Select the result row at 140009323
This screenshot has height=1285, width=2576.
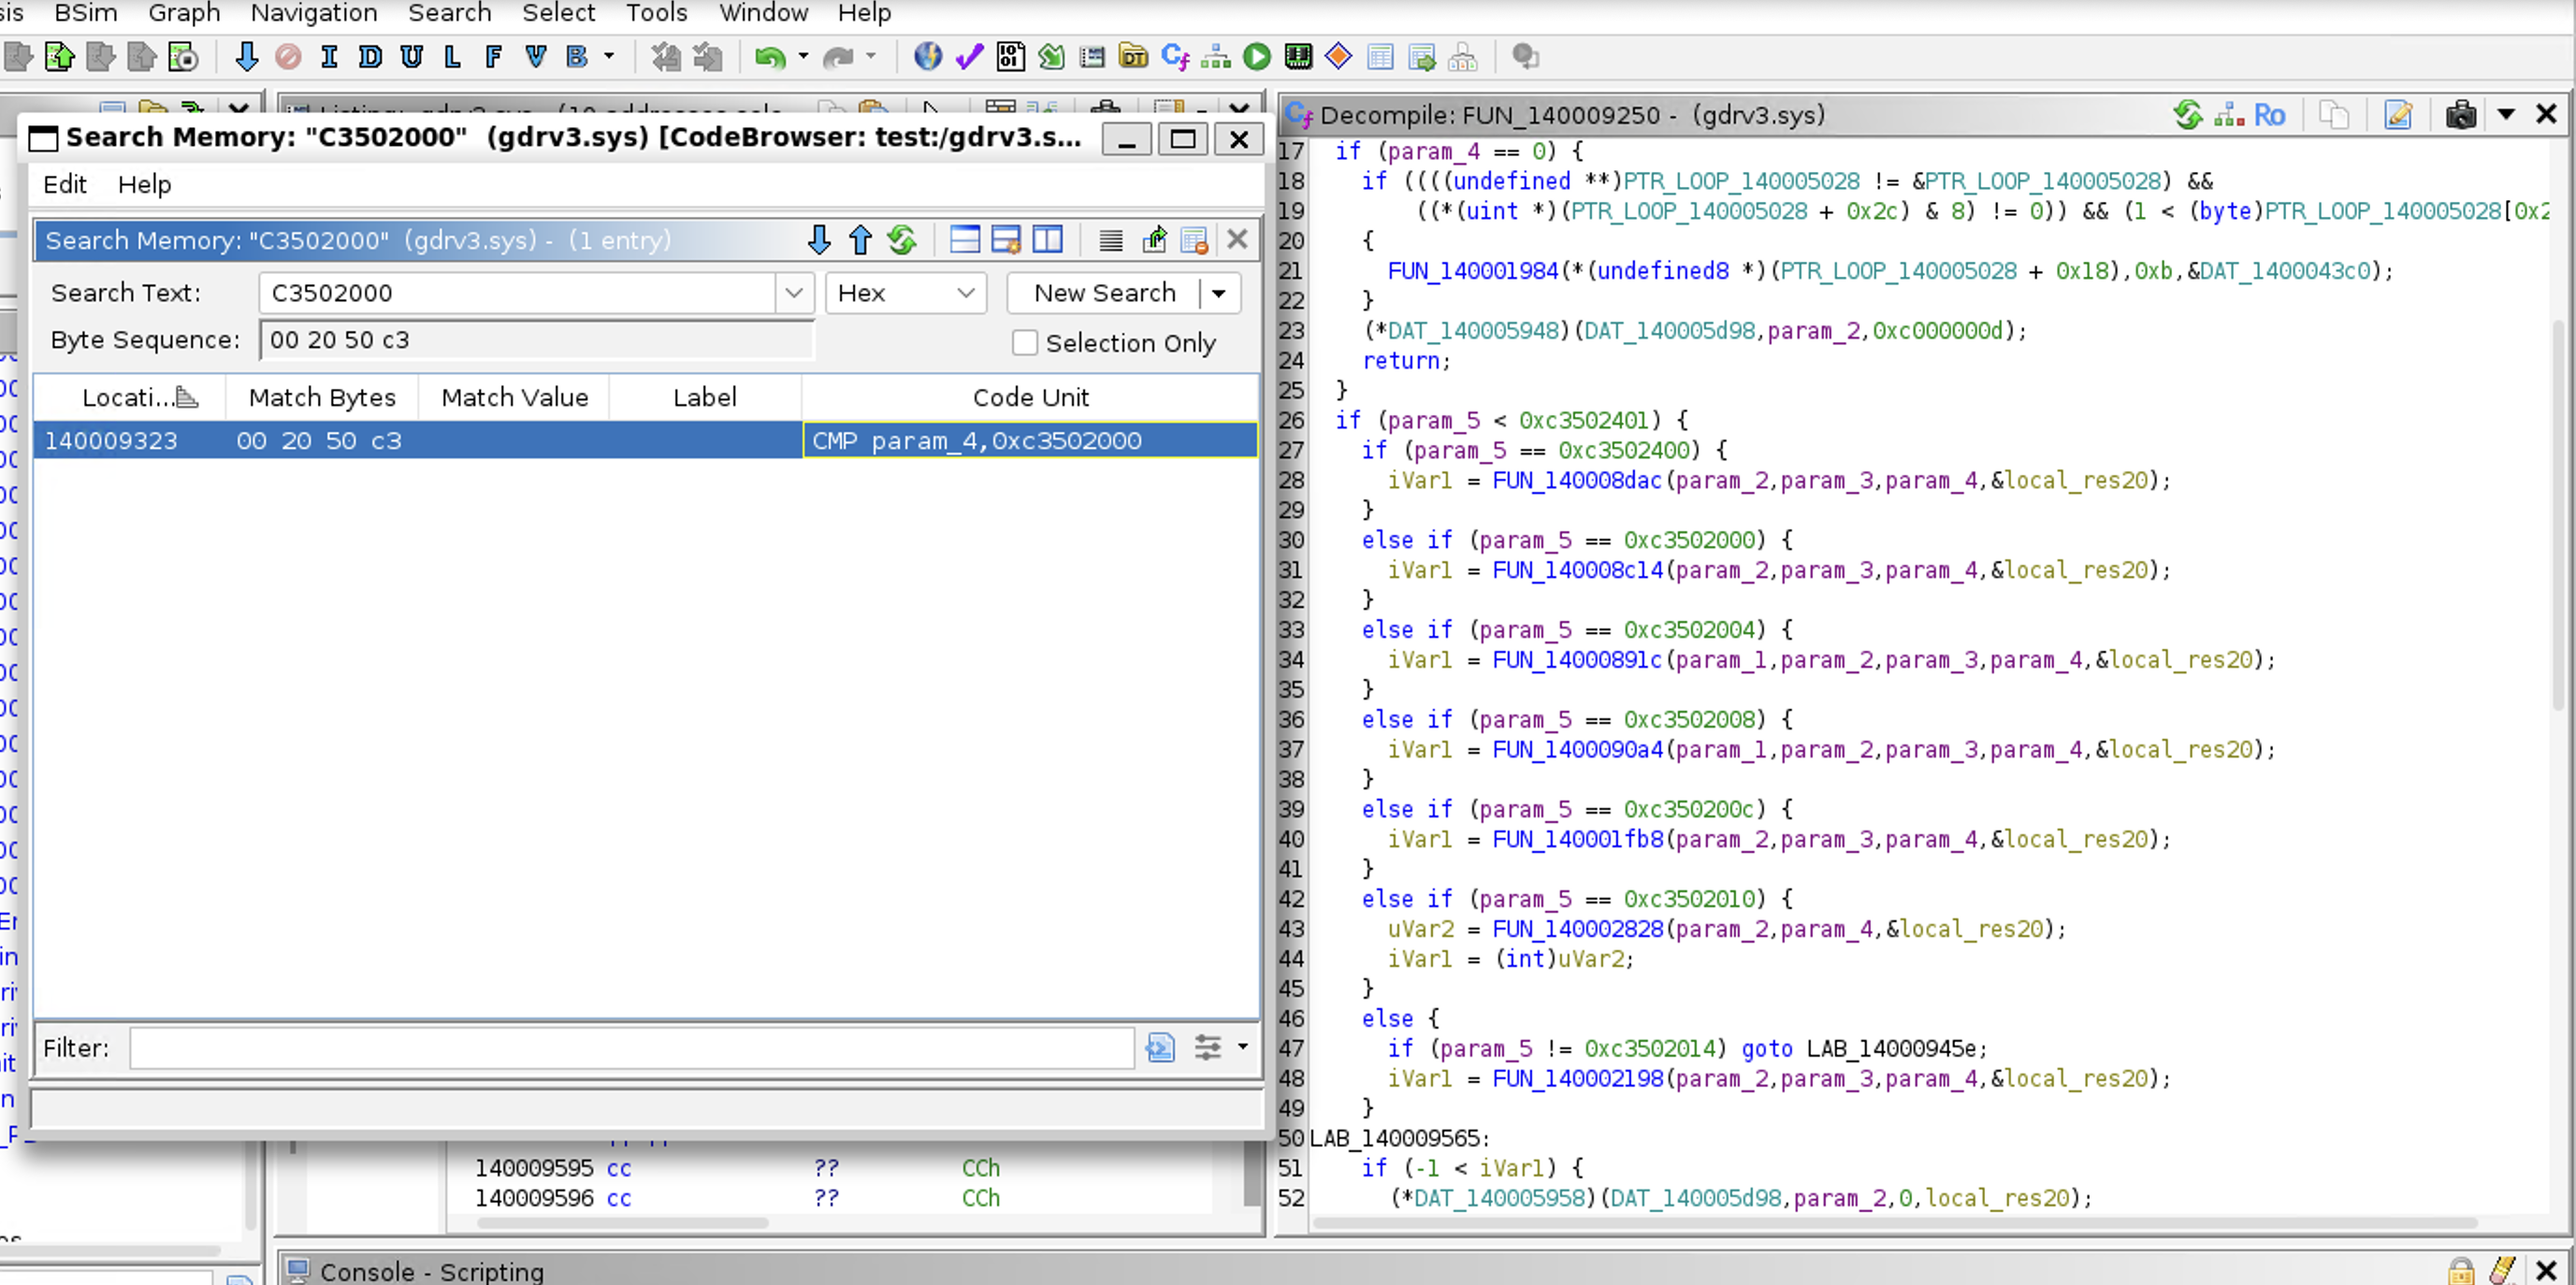point(646,441)
